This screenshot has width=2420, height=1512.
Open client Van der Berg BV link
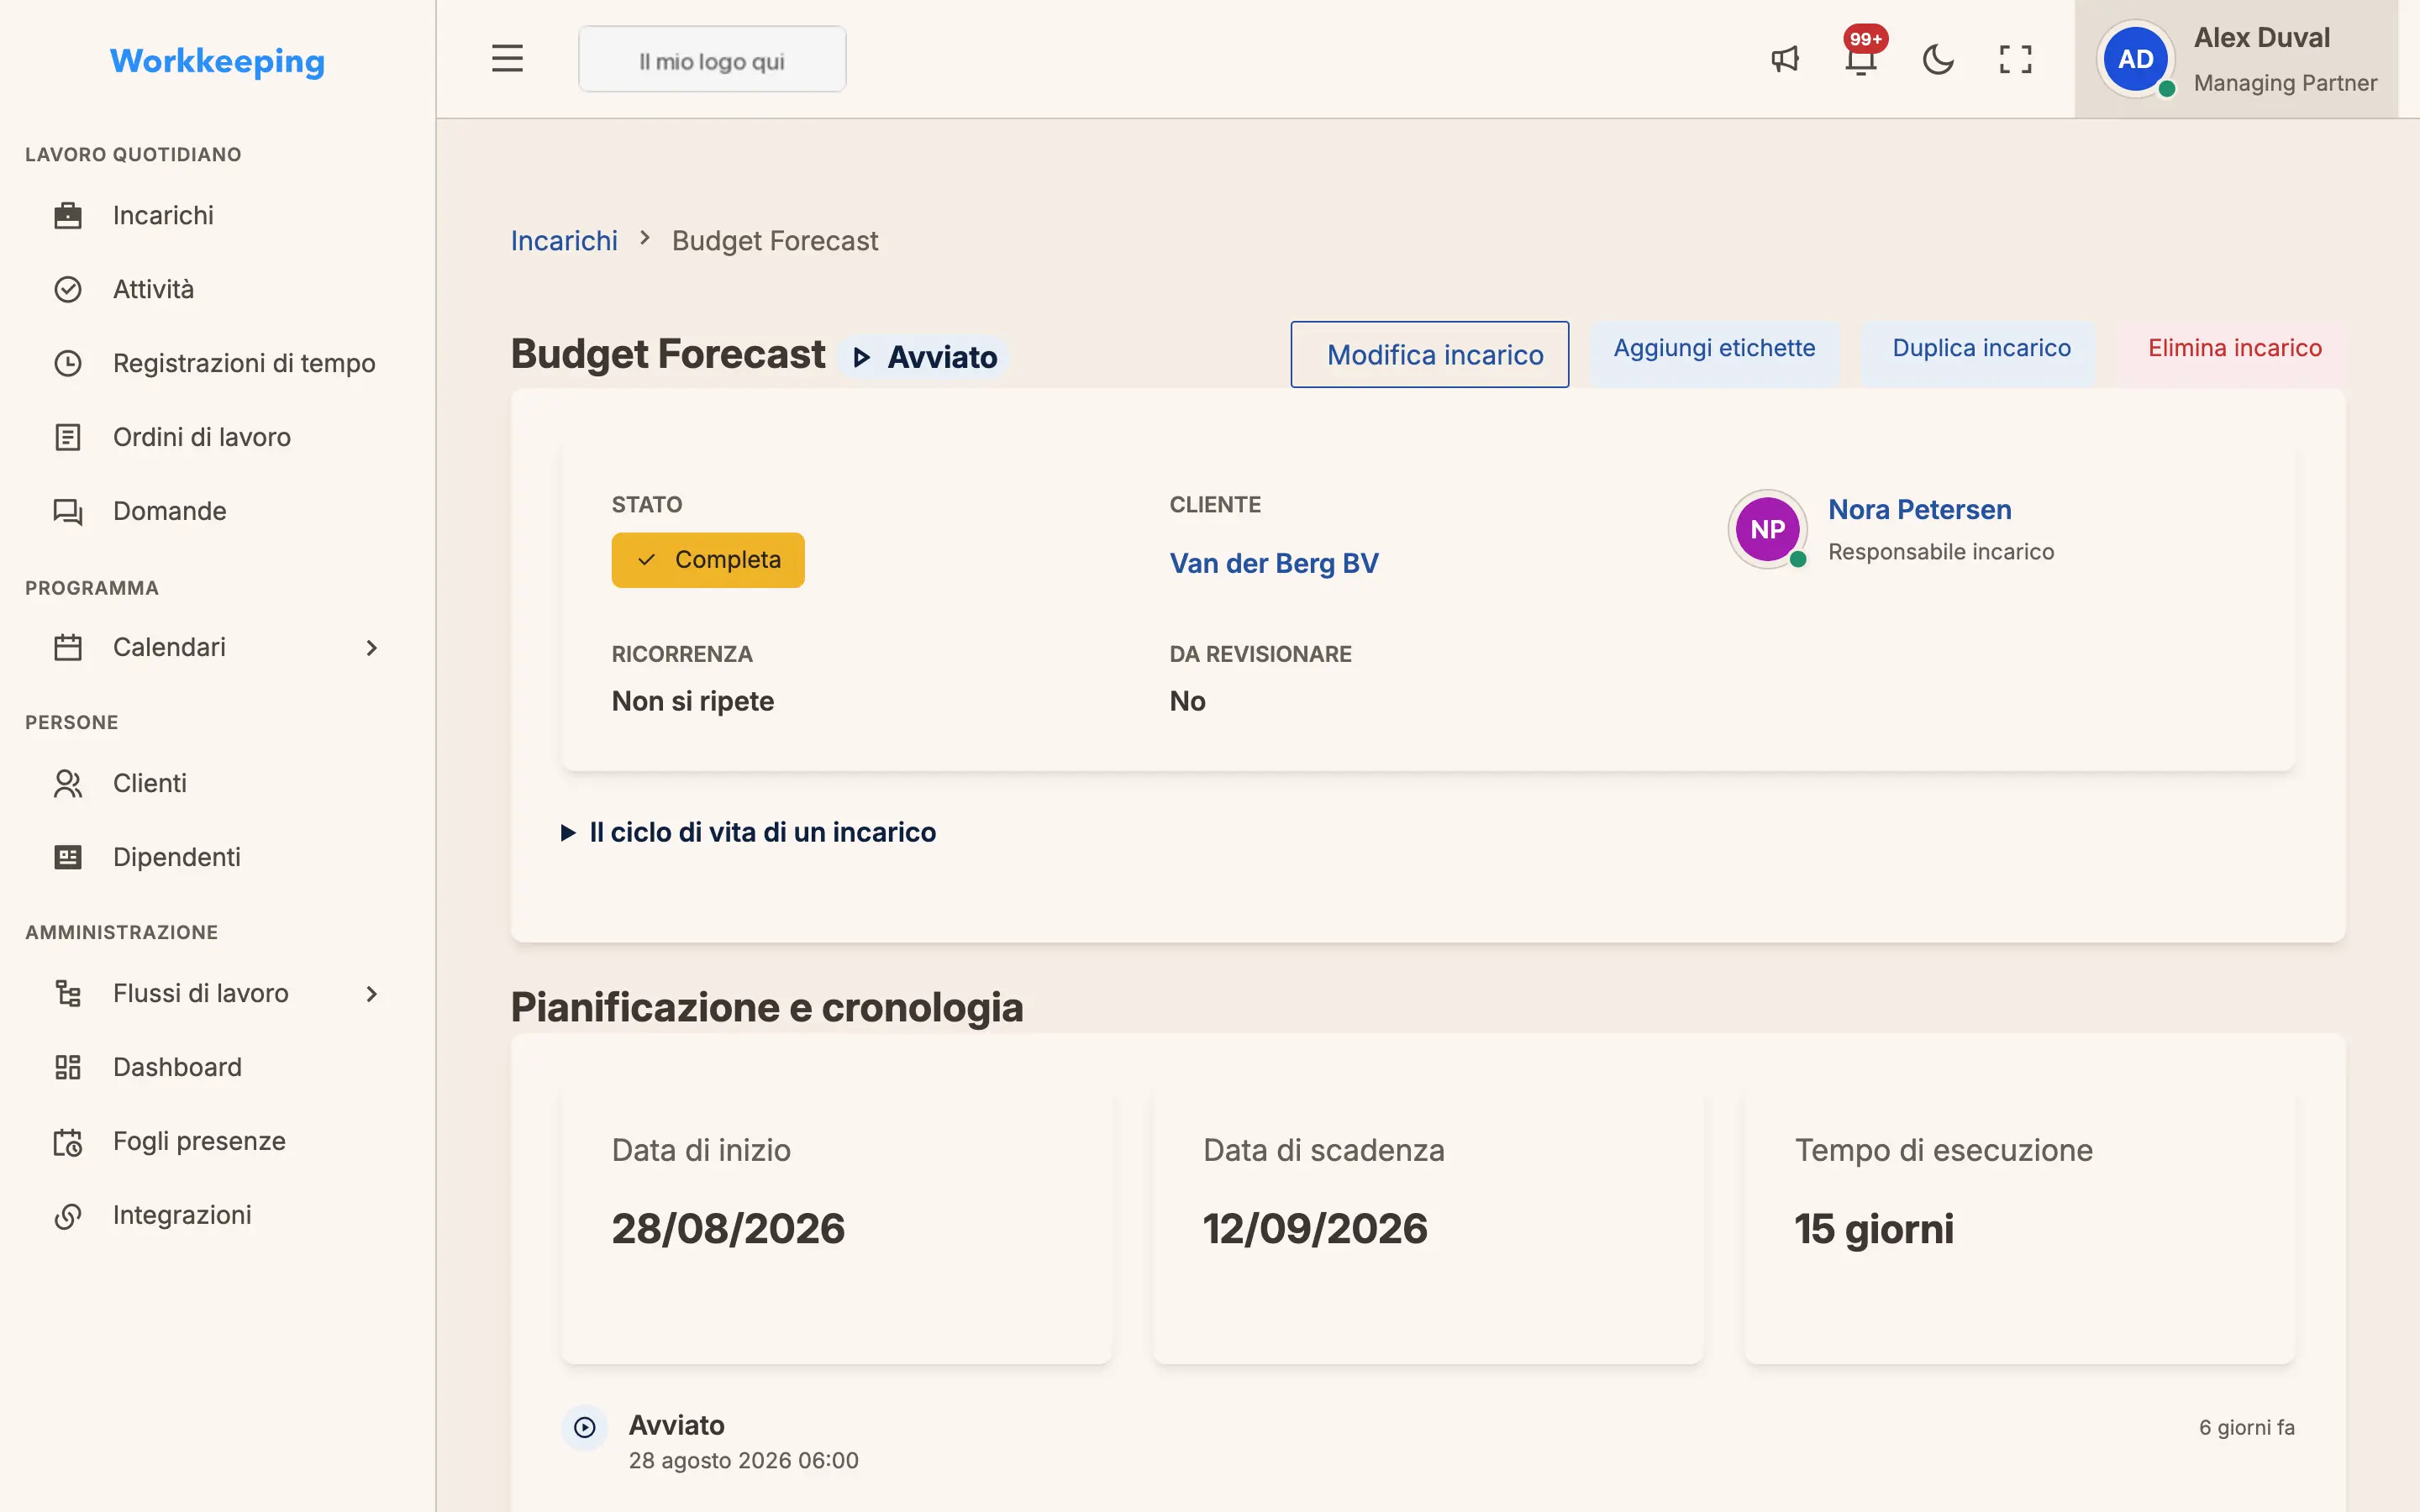[x=1273, y=563]
